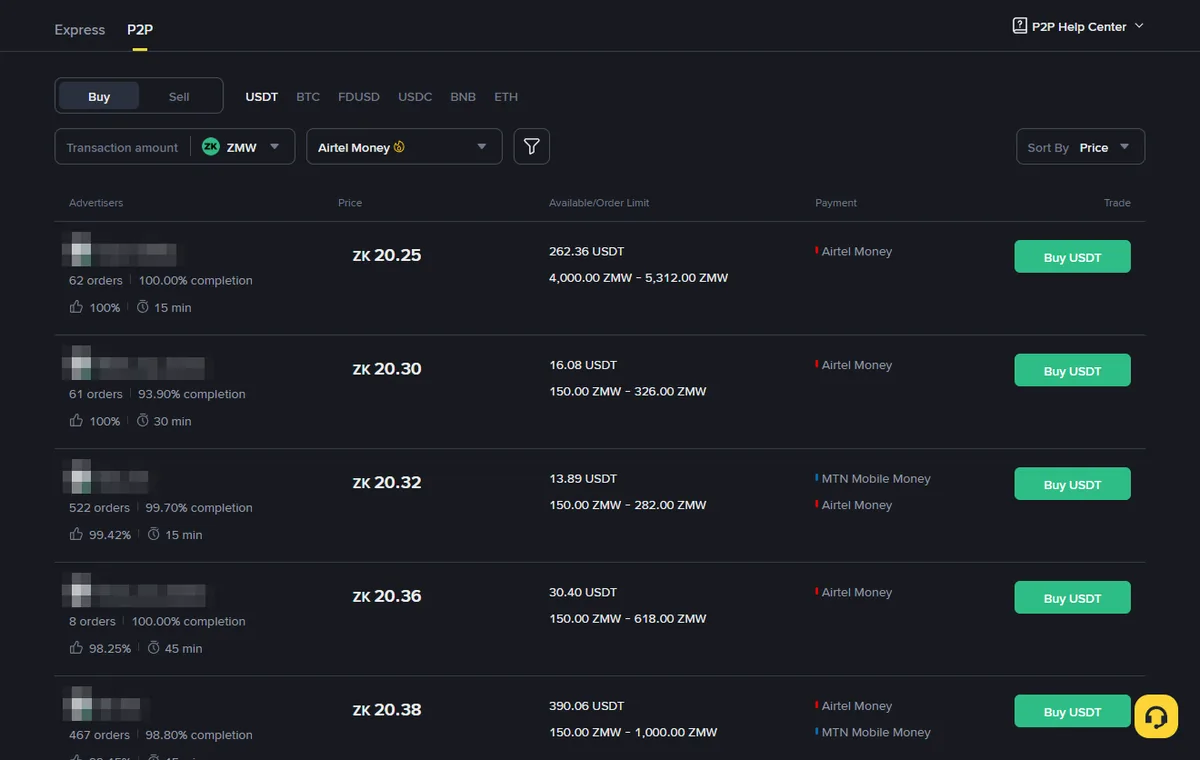The image size is (1200, 760).
Task: Click the 150.00 ZMW - 618.00 ZMW limit
Action: pos(628,618)
